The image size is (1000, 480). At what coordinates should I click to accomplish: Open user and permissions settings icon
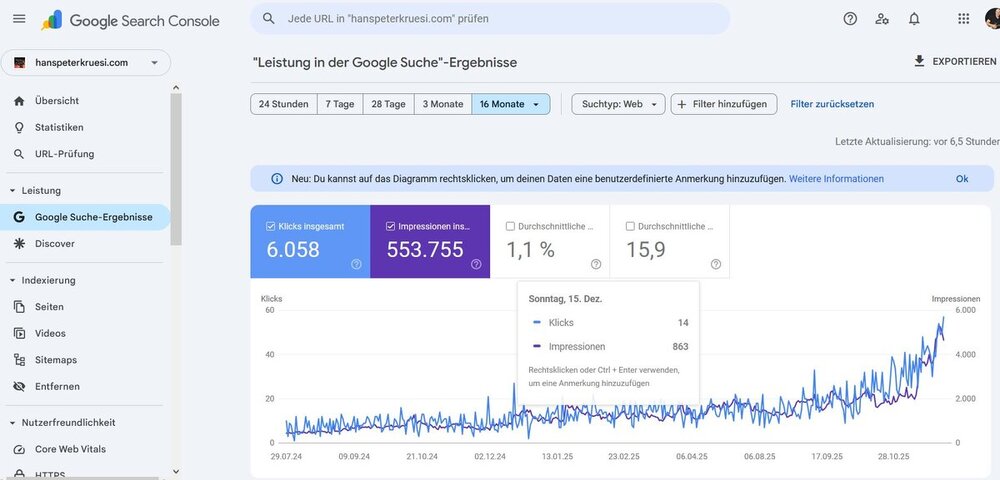pos(882,18)
